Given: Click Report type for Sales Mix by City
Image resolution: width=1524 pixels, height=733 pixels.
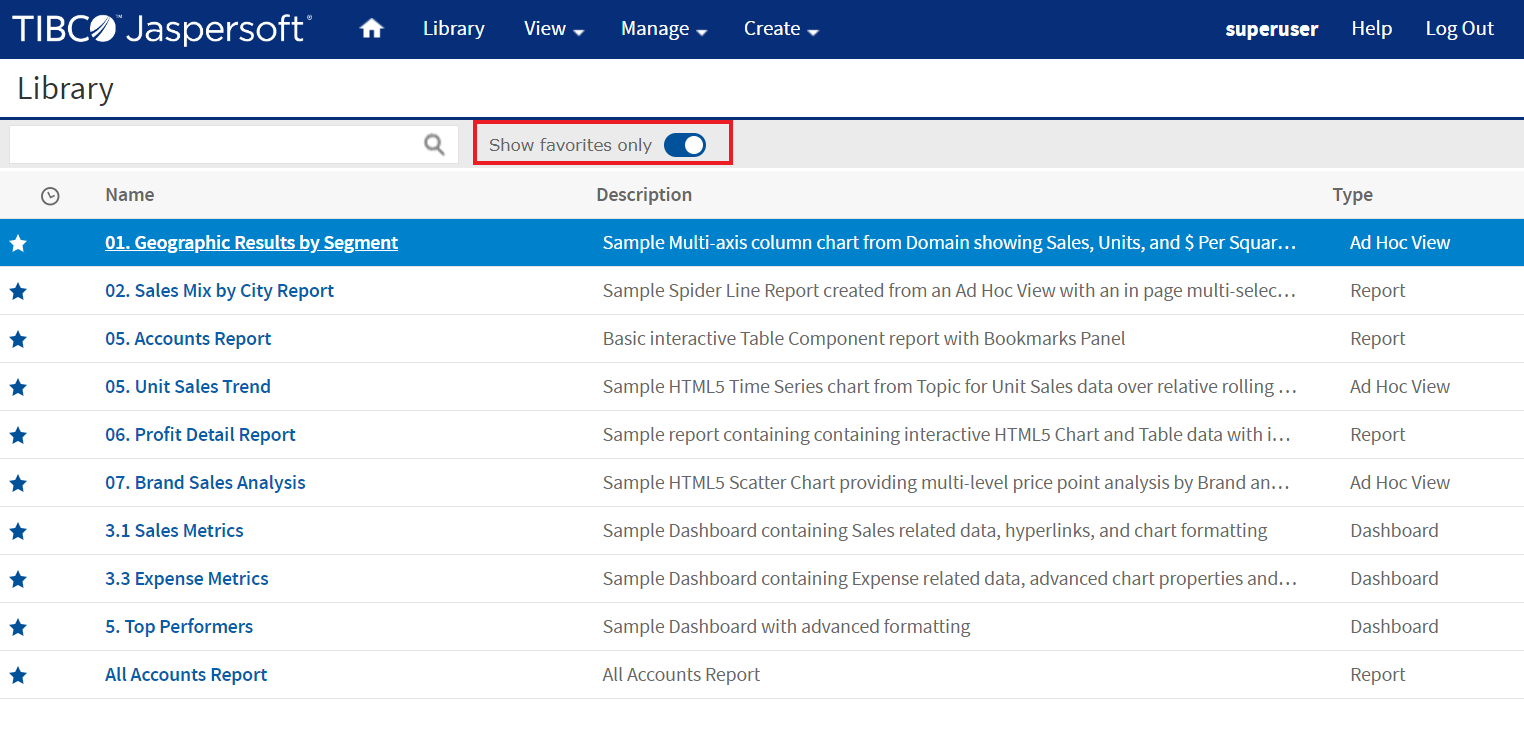Looking at the screenshot, I should (x=1378, y=291).
